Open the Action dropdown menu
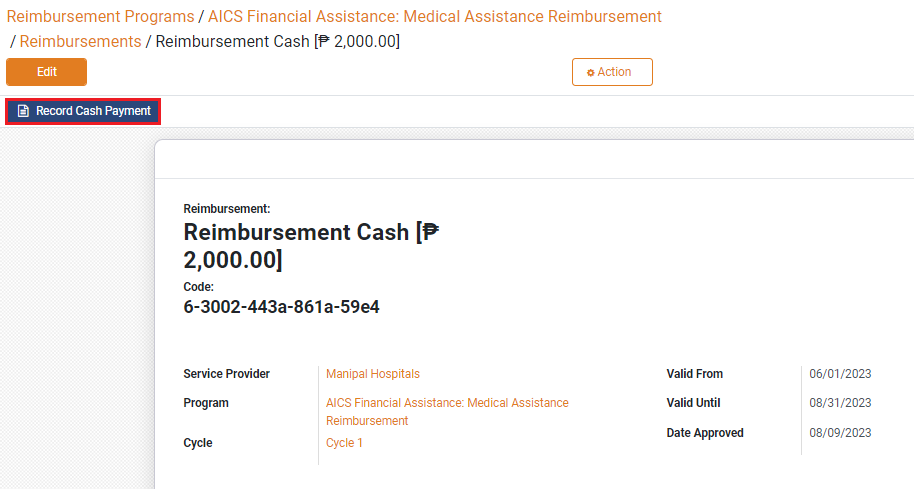 (x=612, y=72)
